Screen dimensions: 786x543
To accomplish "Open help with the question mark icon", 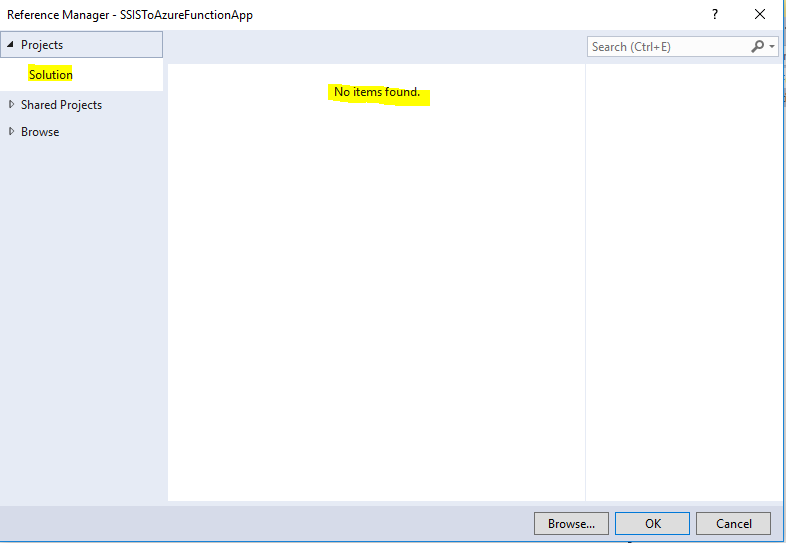I will click(715, 15).
